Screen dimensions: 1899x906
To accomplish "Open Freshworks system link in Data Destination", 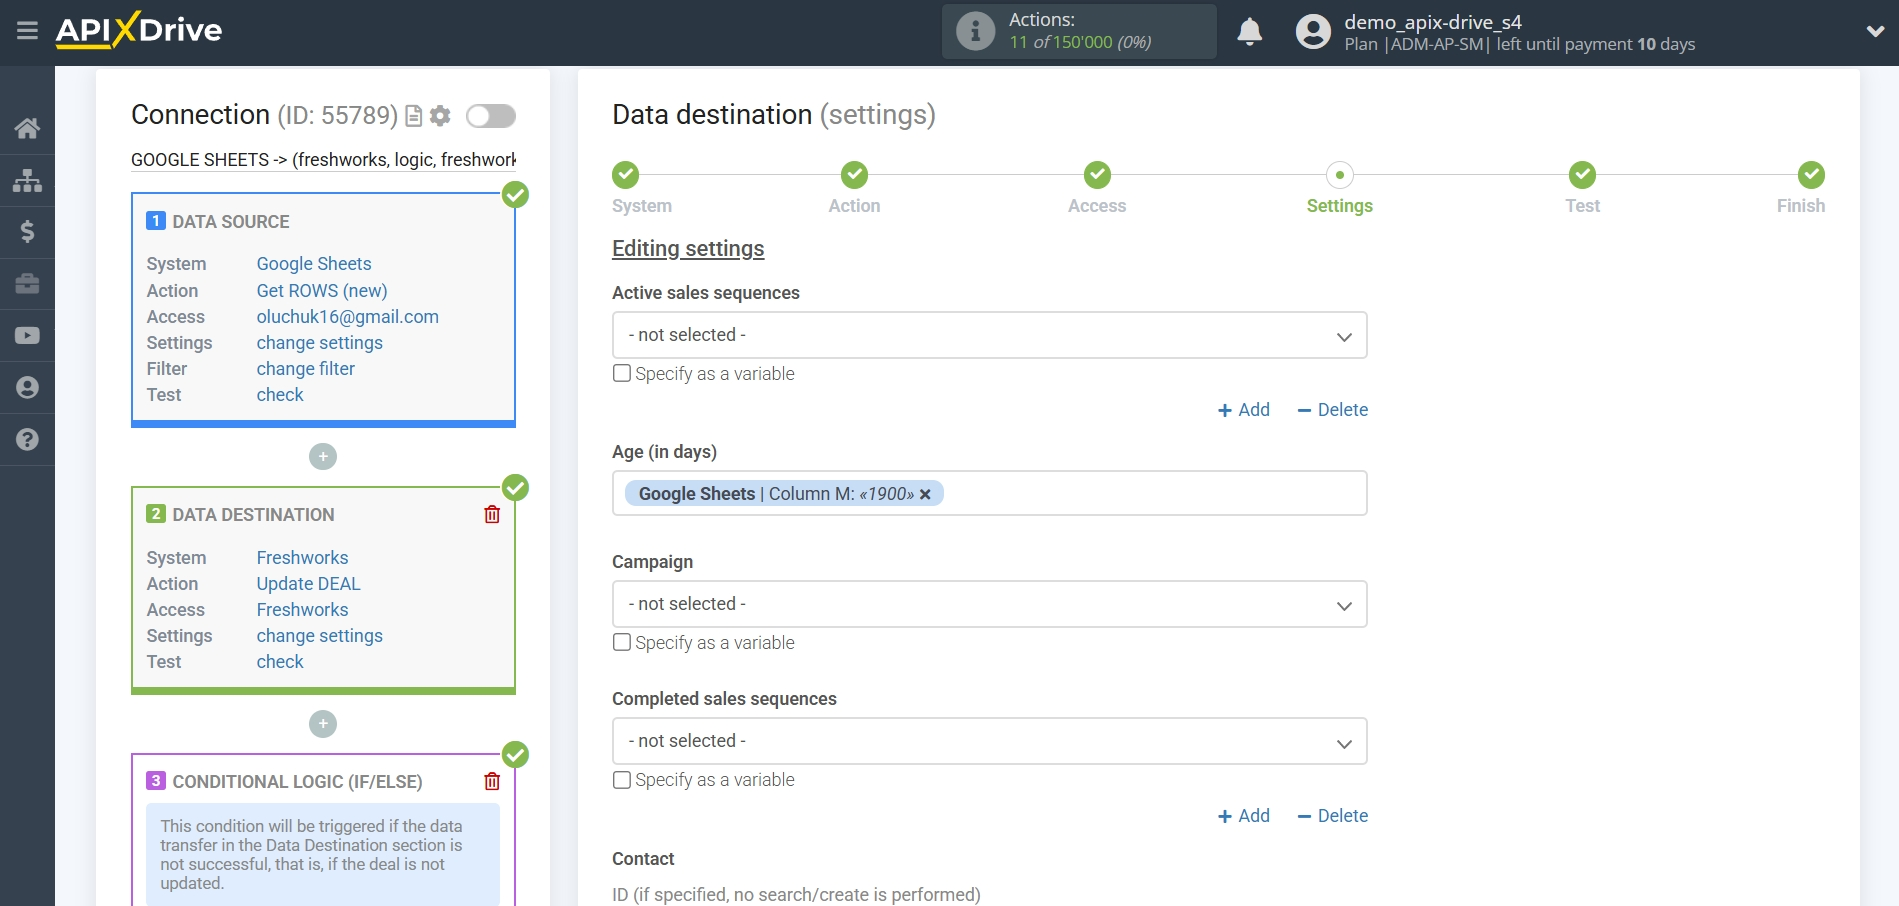I will coord(302,558).
